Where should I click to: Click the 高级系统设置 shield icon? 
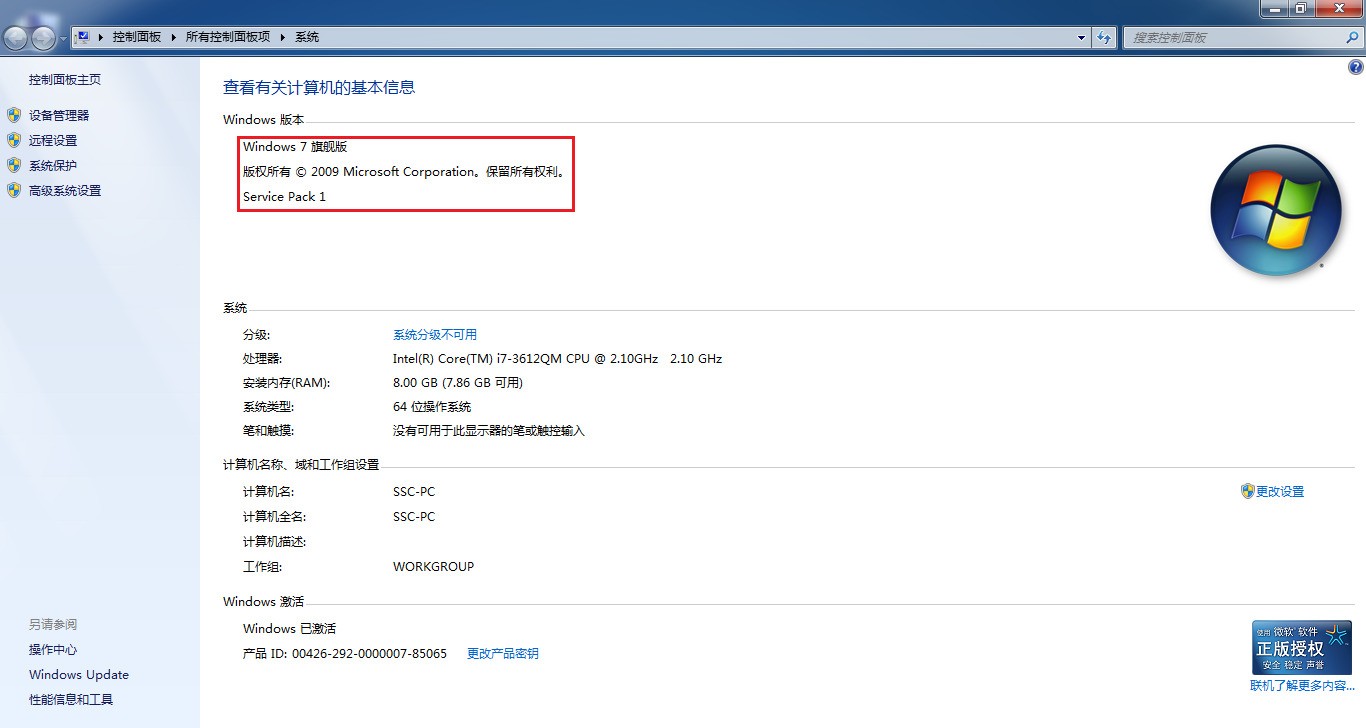click(x=13, y=190)
